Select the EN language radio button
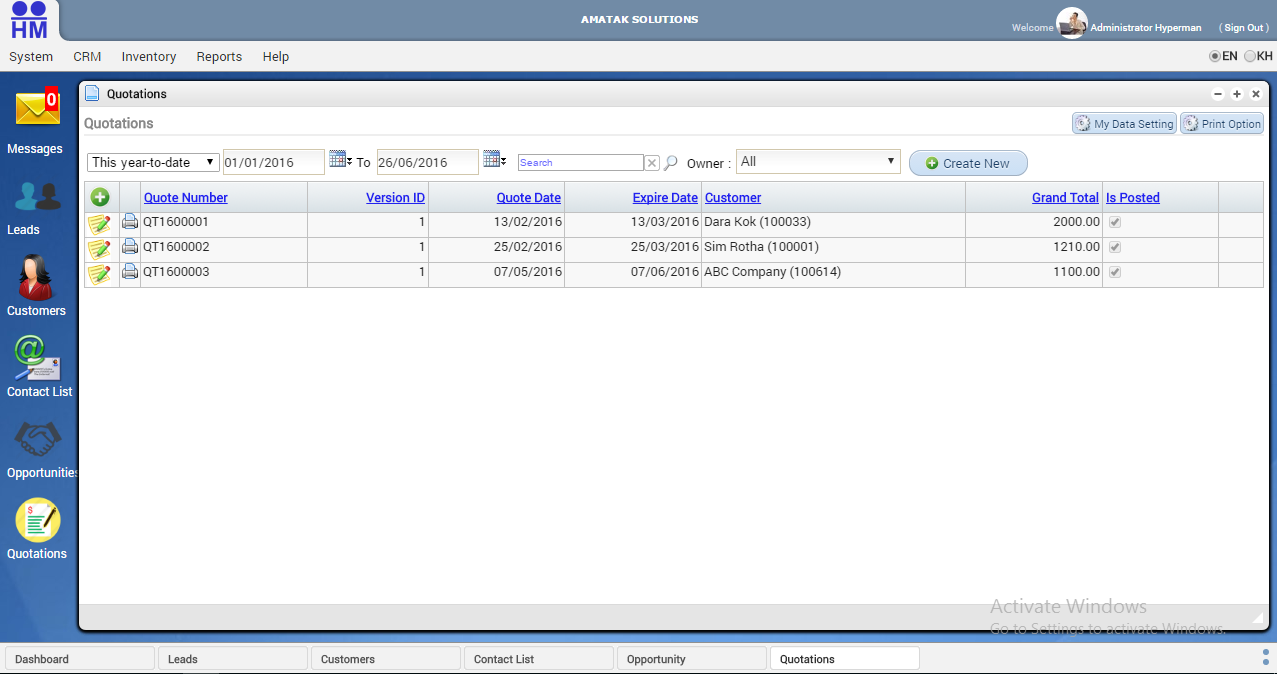This screenshot has height=674, width=1277. click(1215, 57)
